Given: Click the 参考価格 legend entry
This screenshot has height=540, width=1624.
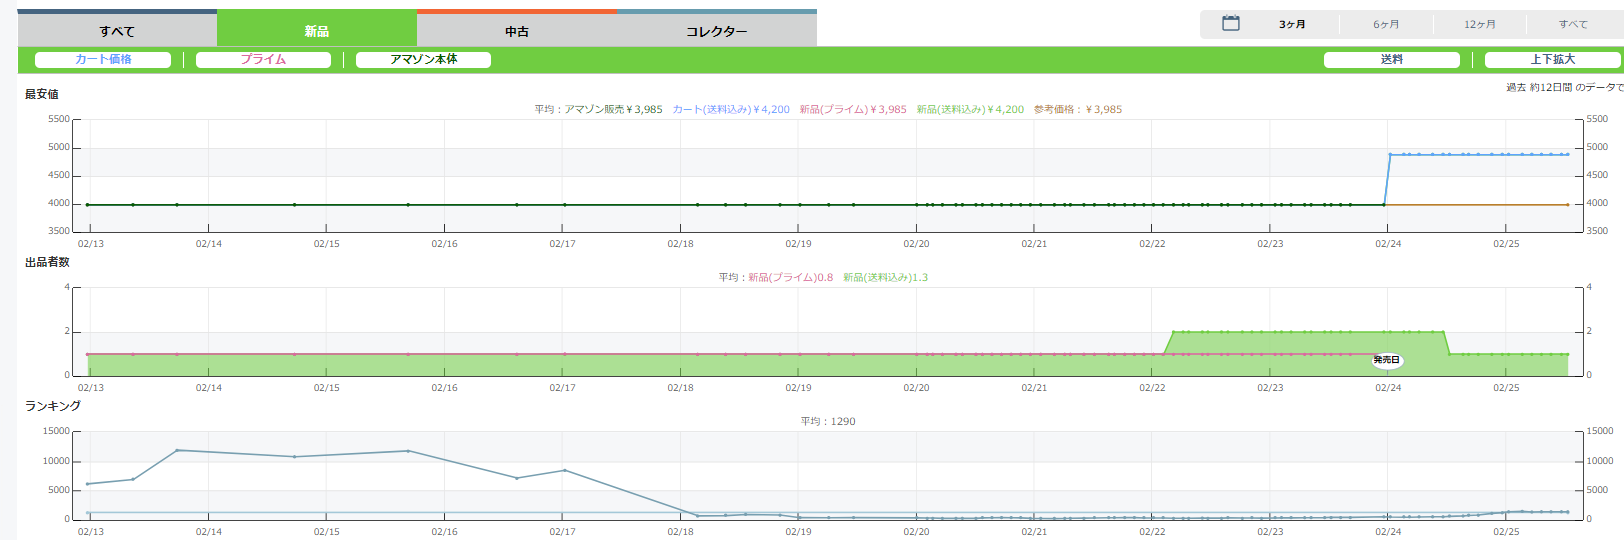Looking at the screenshot, I should (1077, 110).
